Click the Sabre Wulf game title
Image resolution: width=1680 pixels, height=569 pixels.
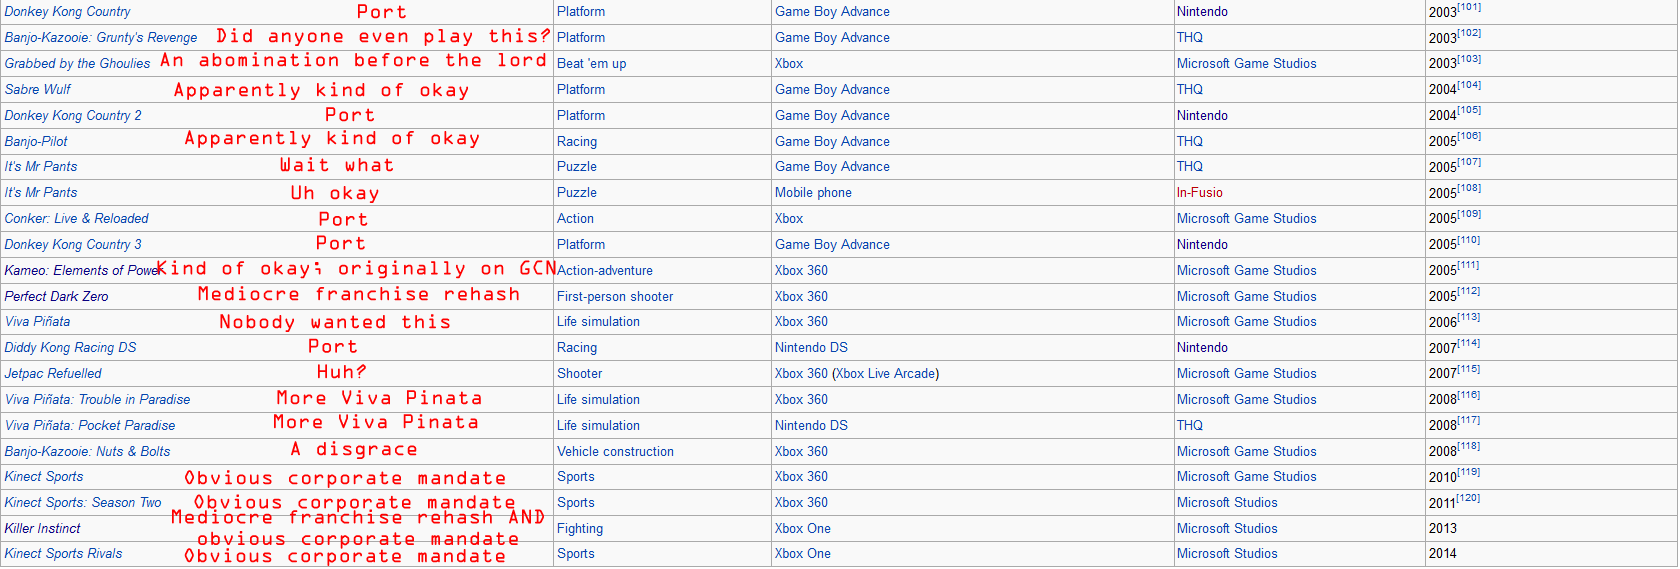pyautogui.click(x=38, y=90)
